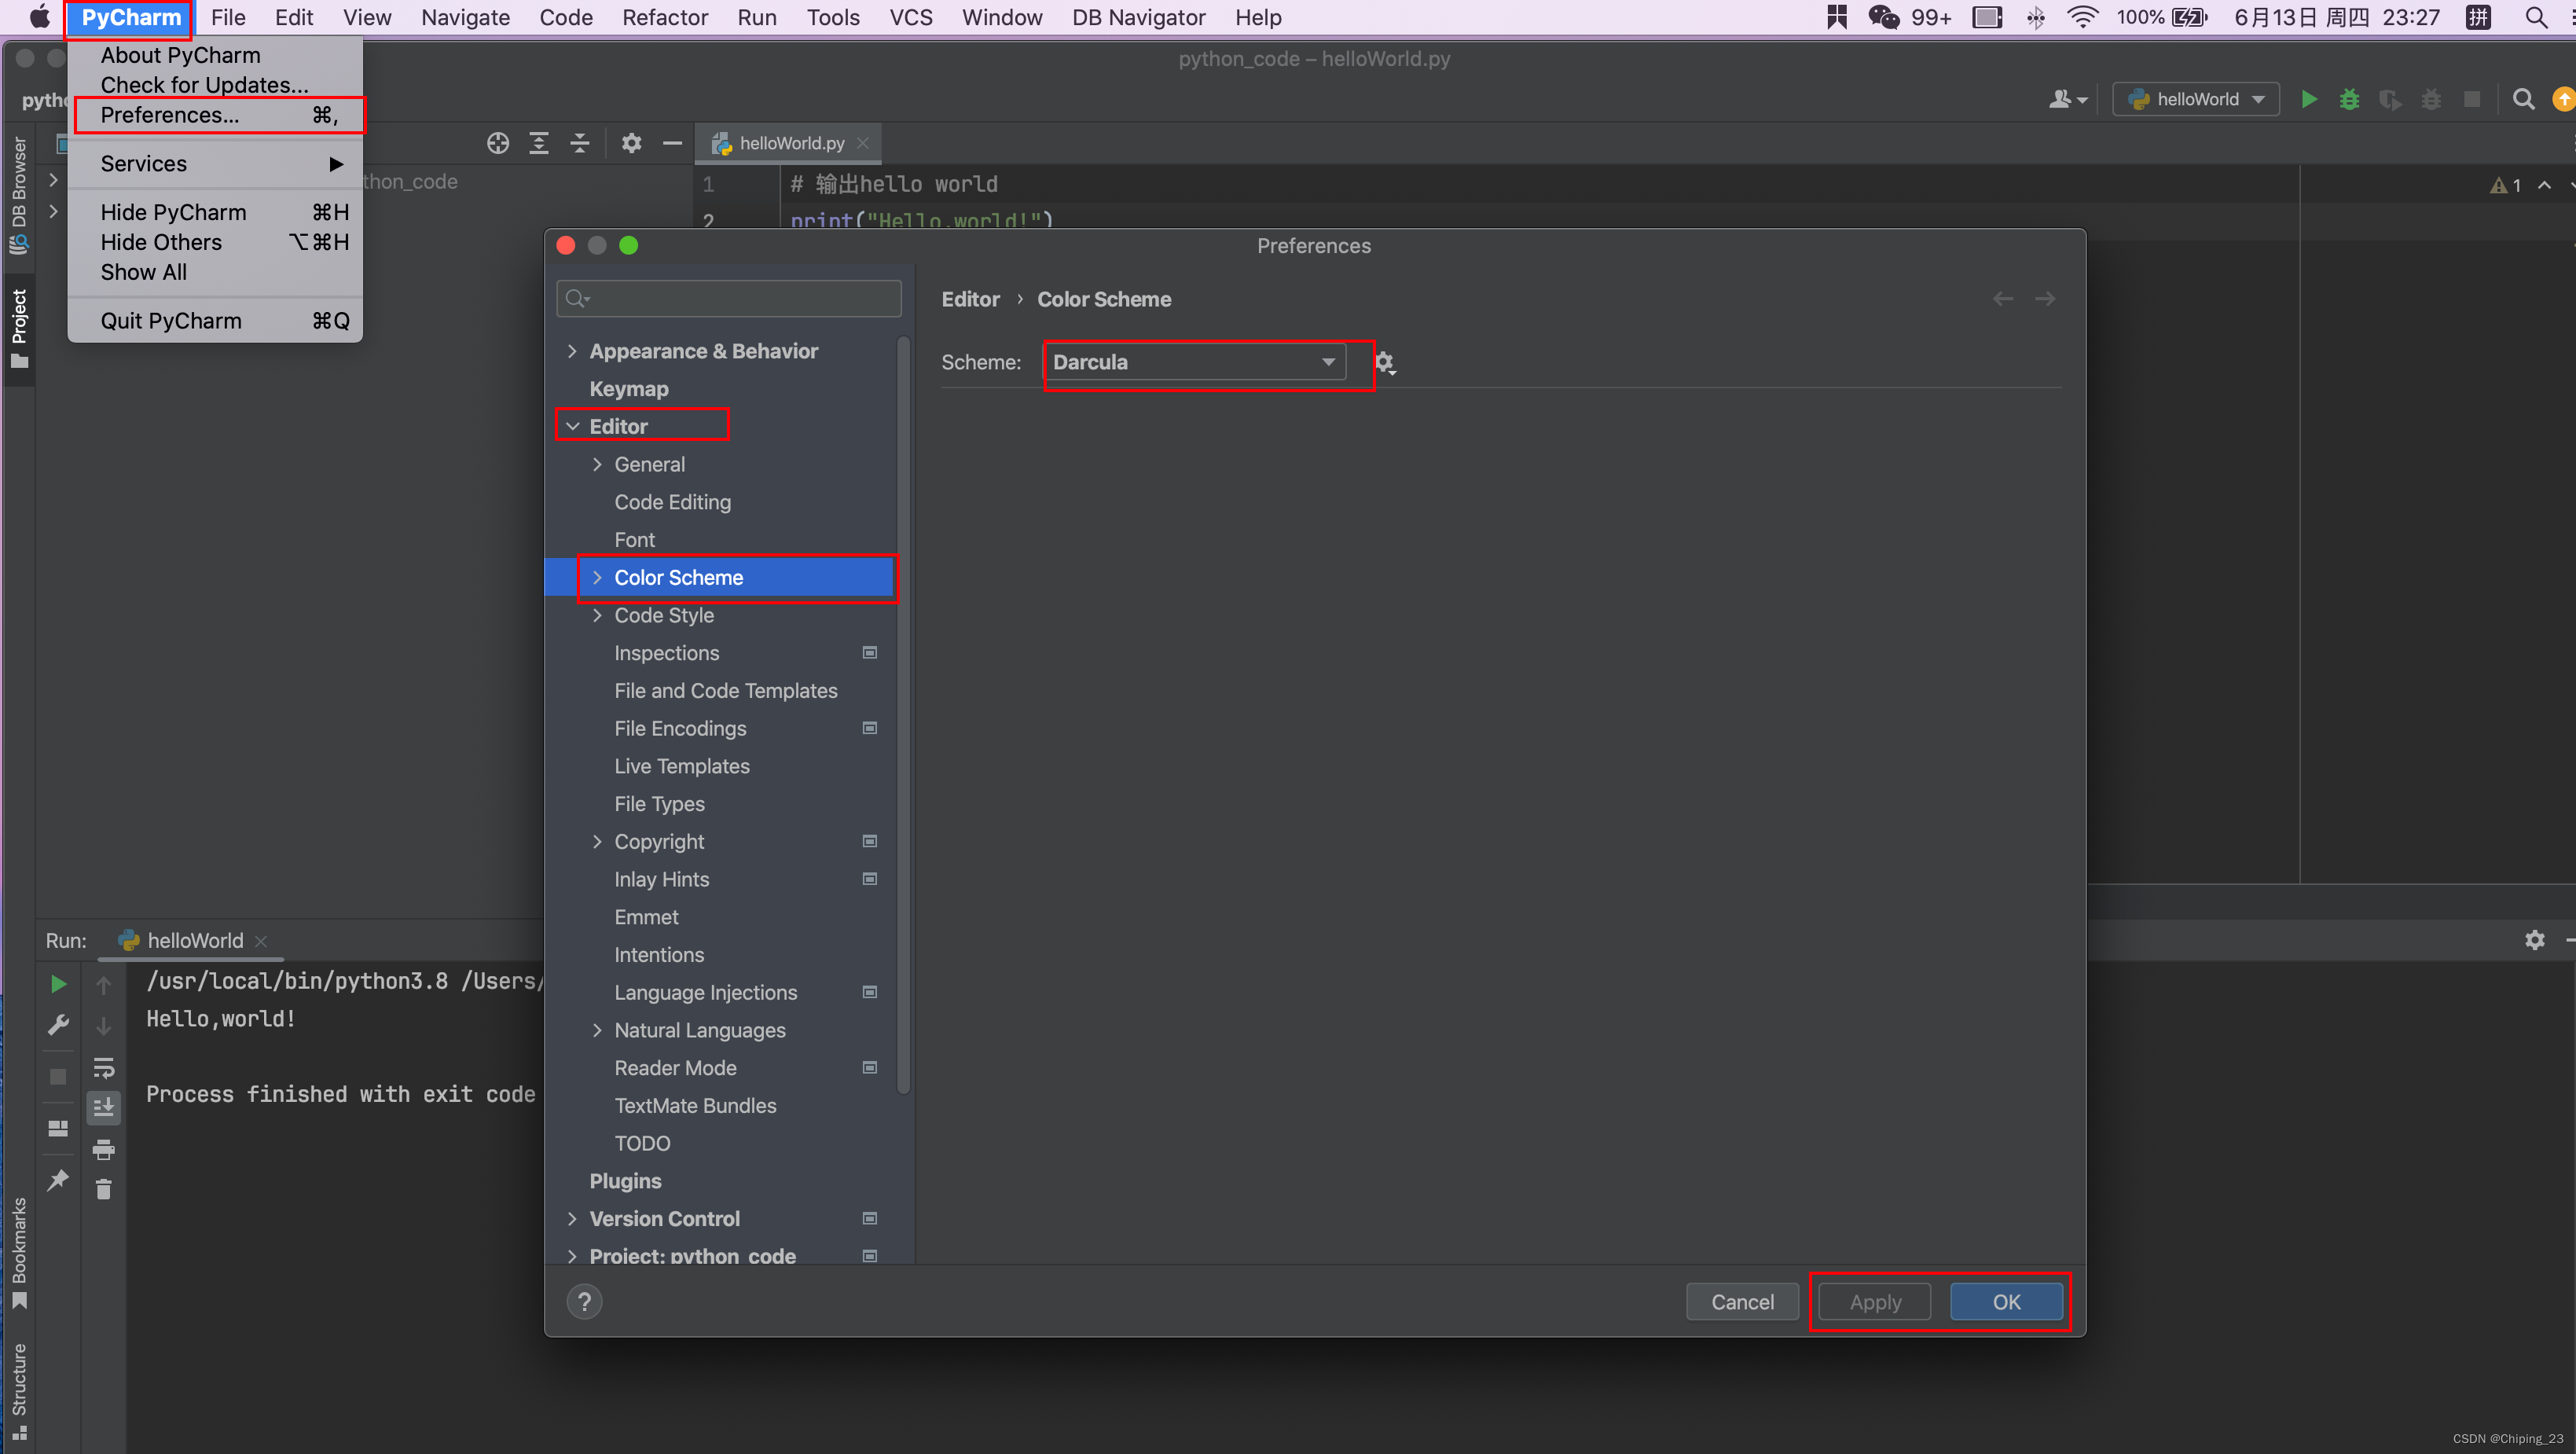Select File and Code Templates item
Image resolution: width=2576 pixels, height=1454 pixels.
pyautogui.click(x=726, y=691)
